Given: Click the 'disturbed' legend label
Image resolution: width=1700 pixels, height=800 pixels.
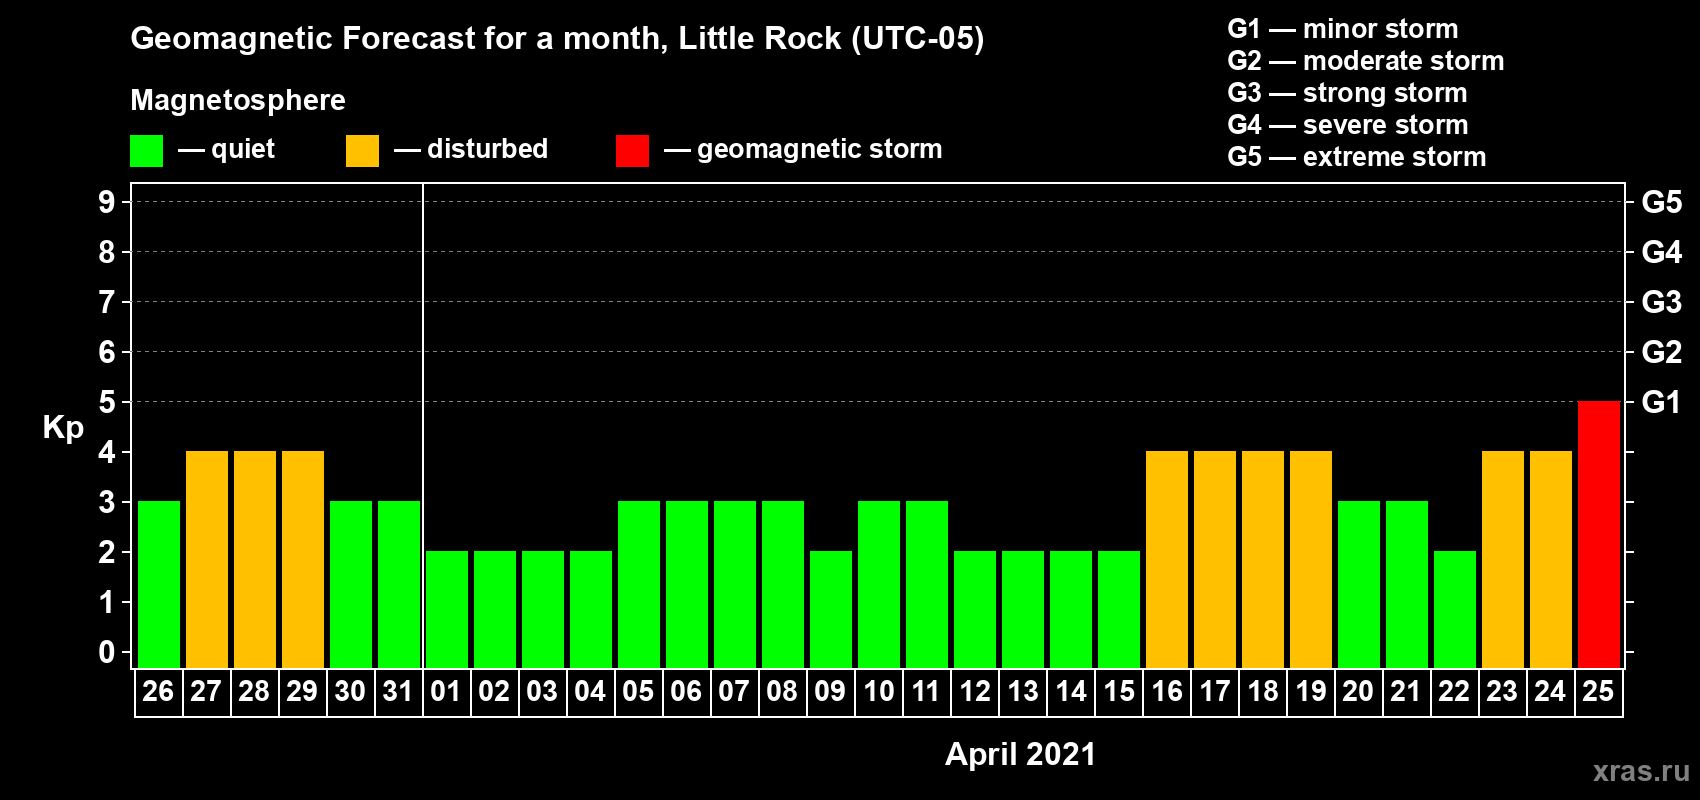Looking at the screenshot, I should (x=487, y=149).
